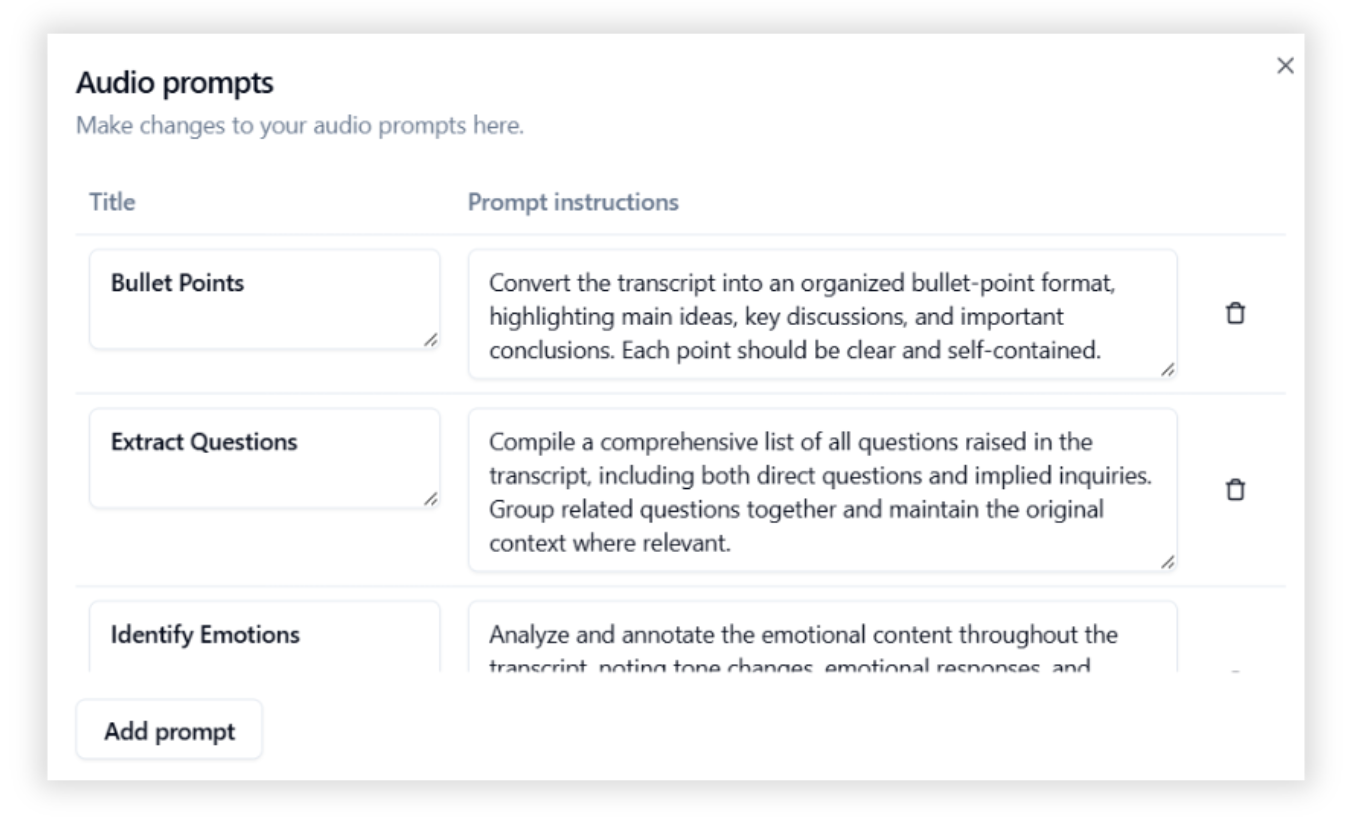Click resize handle of Bullet Points title field
Image resolution: width=1349 pixels, height=828 pixels.
tap(430, 340)
